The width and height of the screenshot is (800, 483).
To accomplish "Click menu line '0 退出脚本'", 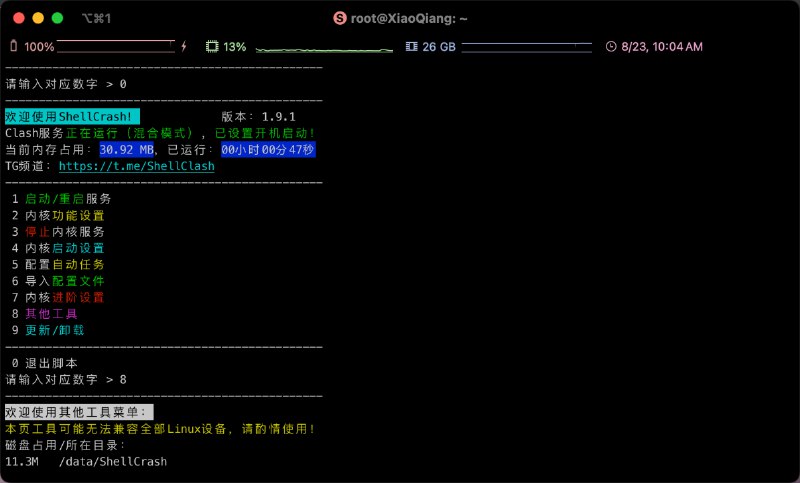I will 44,363.
